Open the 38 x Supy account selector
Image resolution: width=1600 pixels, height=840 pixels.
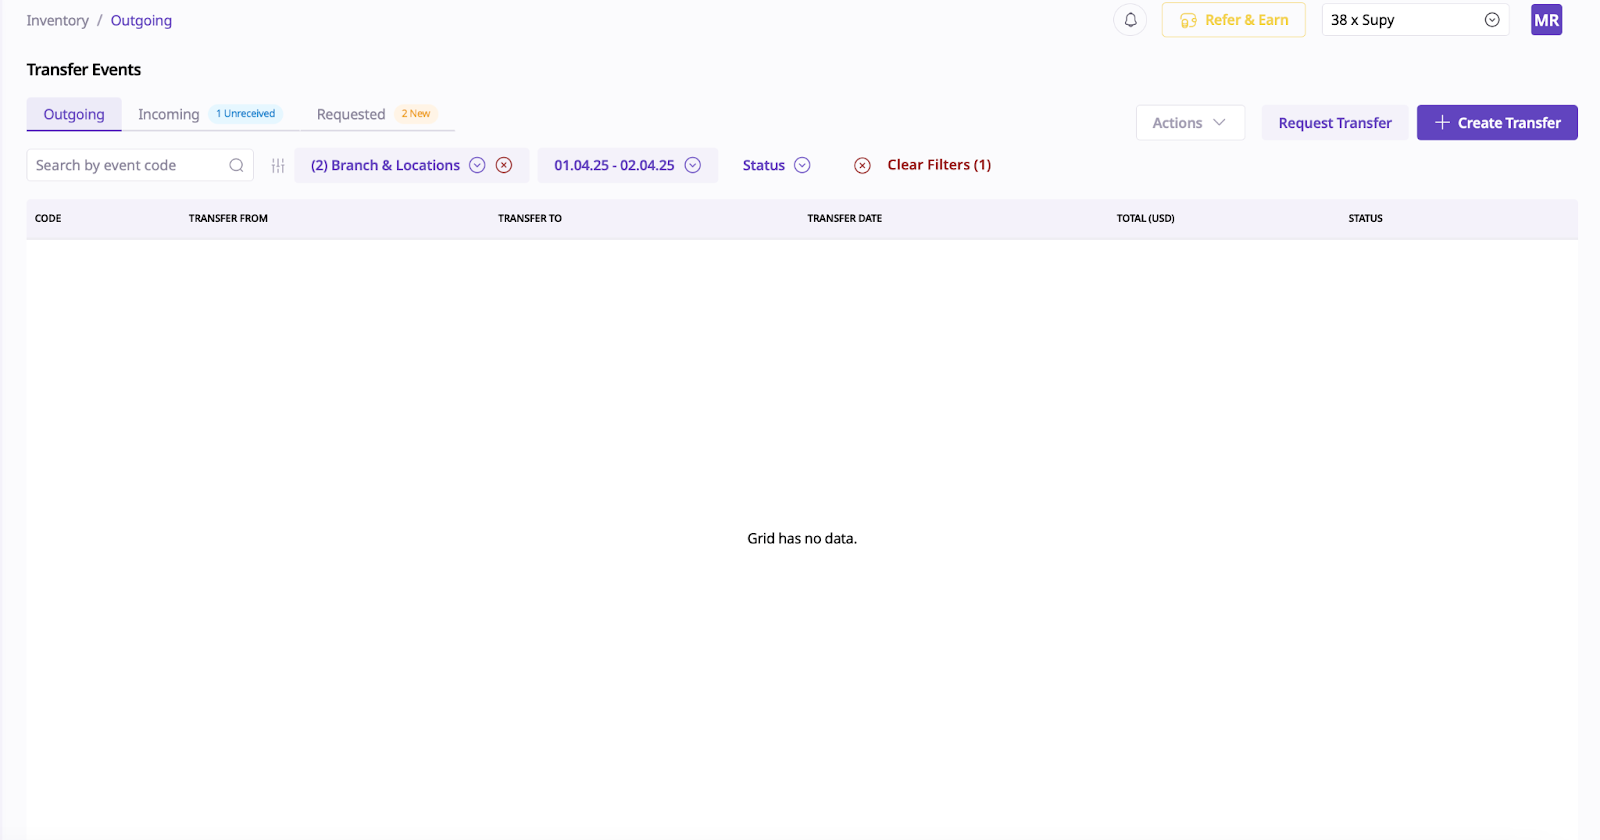coord(1415,20)
